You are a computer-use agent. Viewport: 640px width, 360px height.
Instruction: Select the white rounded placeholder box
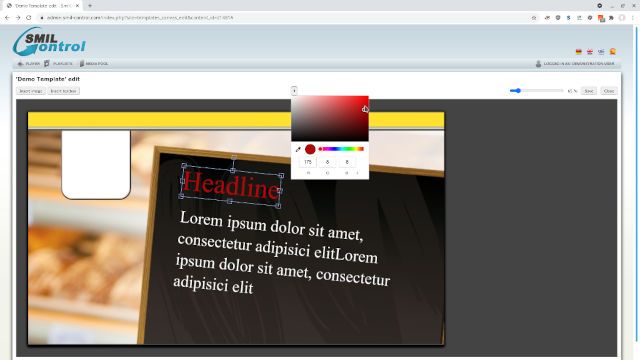(96, 164)
